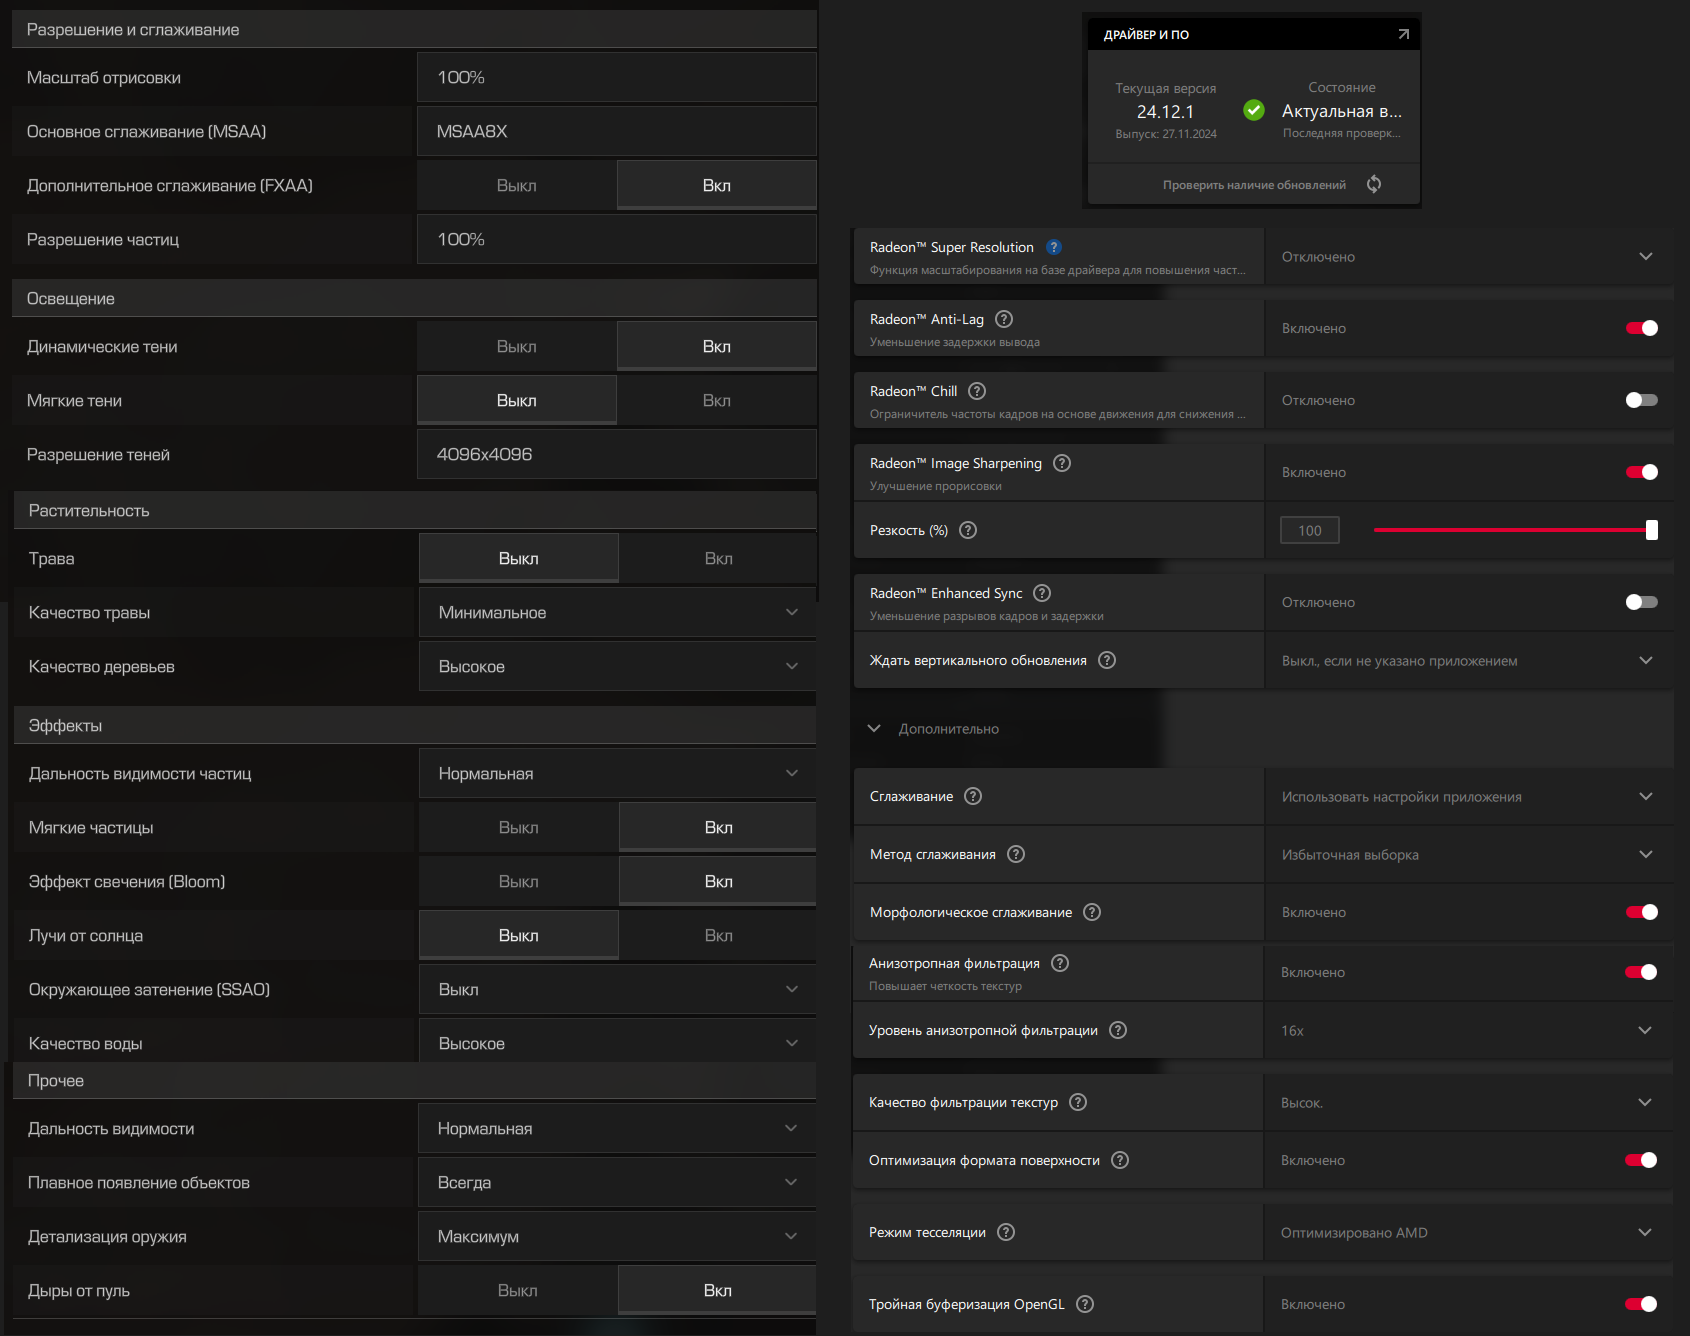Show help for Сглаживание
1690x1336 pixels.
973,796
